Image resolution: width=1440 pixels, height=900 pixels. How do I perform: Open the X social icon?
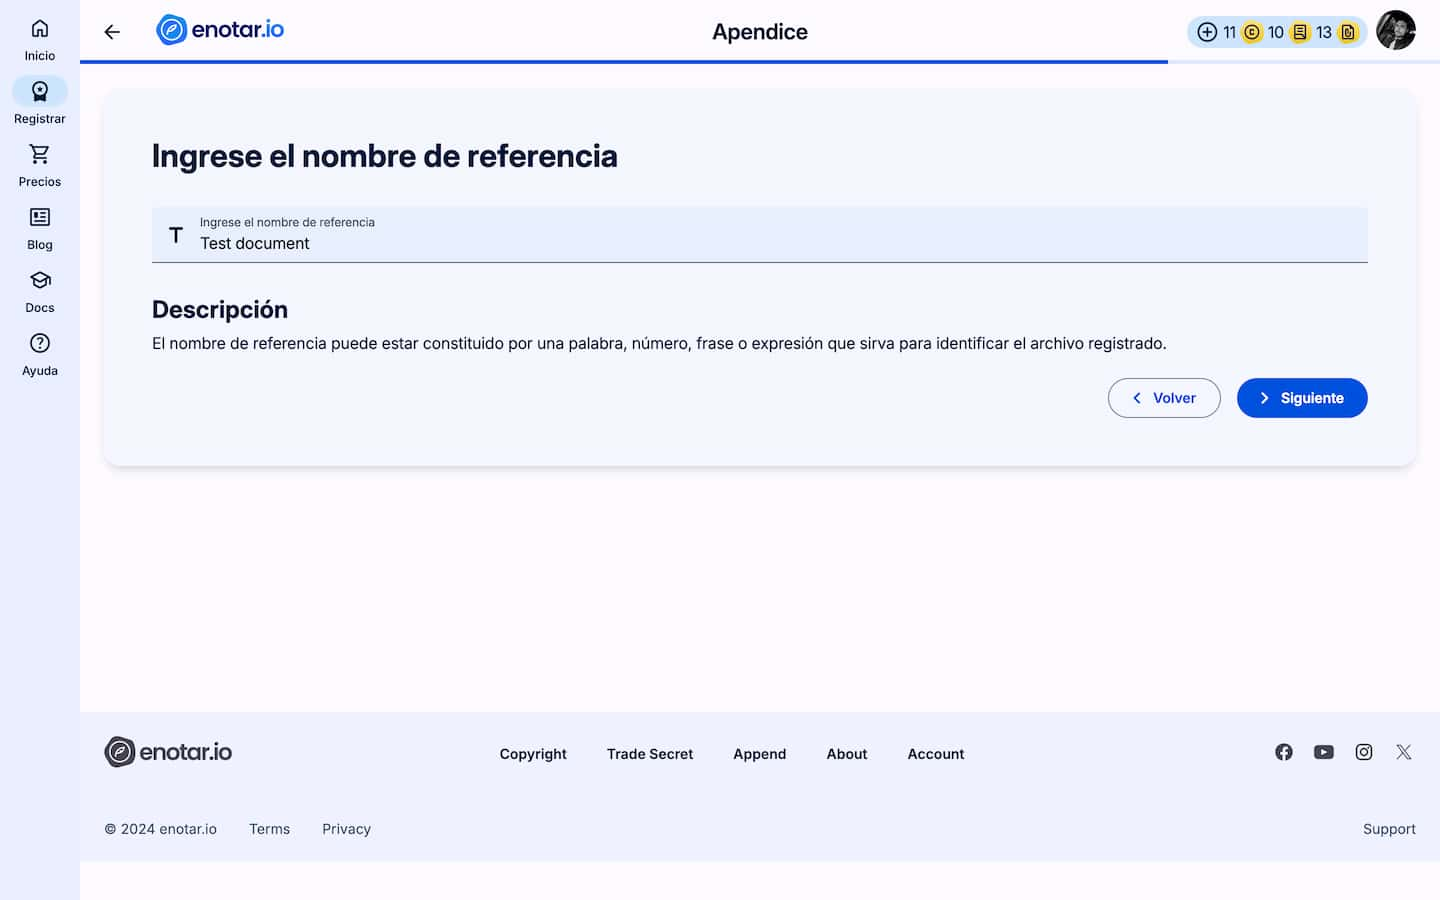tap(1404, 752)
